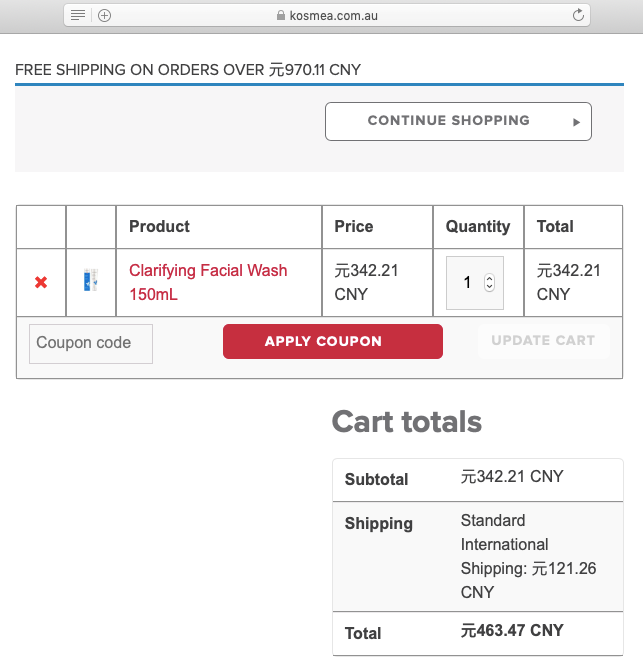643x667 pixels.
Task: Click the kosmea.com.au URL text
Action: [333, 16]
